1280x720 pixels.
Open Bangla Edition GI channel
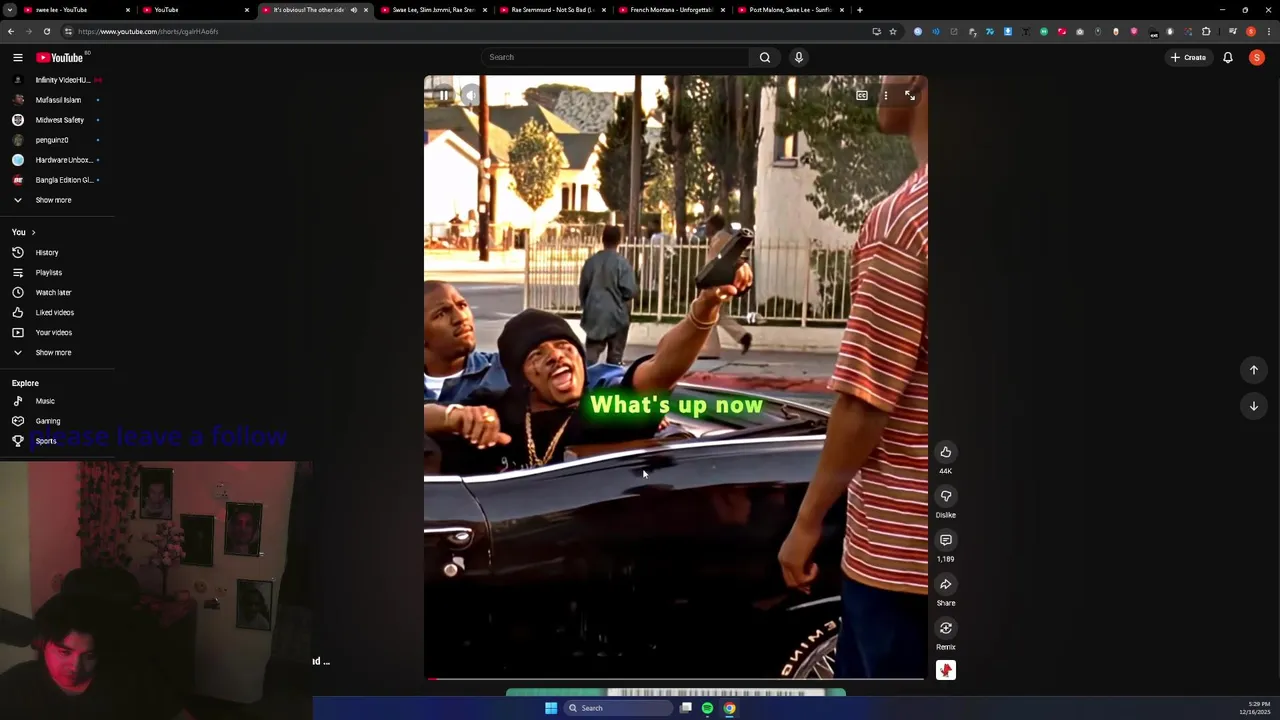click(57, 180)
